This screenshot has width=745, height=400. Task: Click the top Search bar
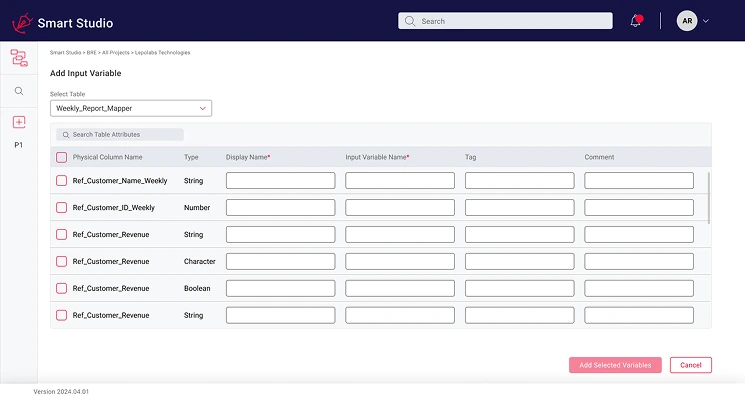pos(505,21)
